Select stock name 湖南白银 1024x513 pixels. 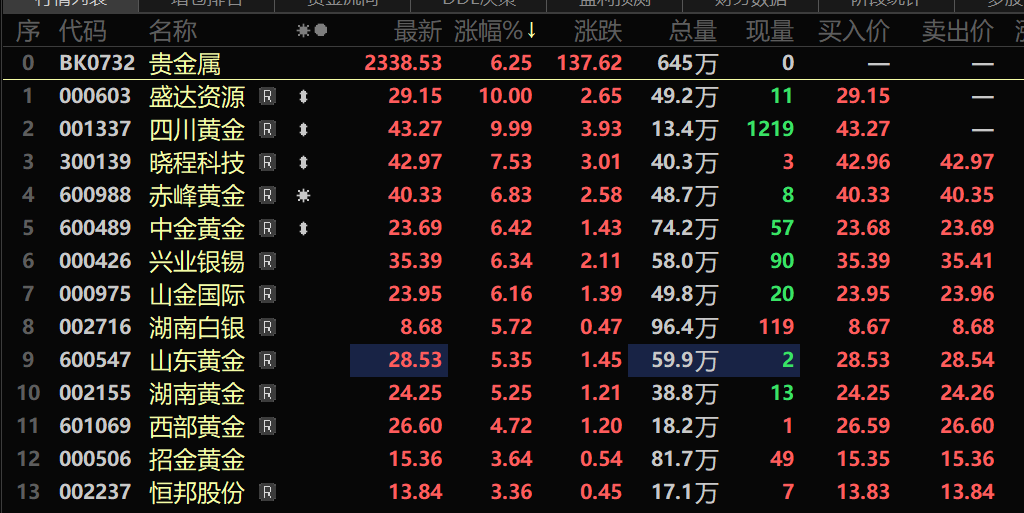coord(197,327)
